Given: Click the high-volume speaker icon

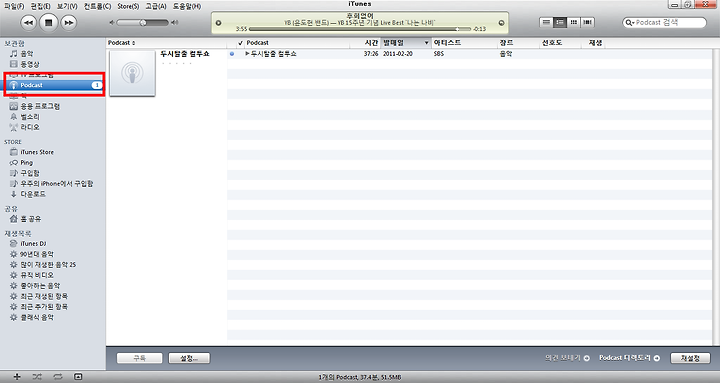Looking at the screenshot, I should (x=174, y=23).
